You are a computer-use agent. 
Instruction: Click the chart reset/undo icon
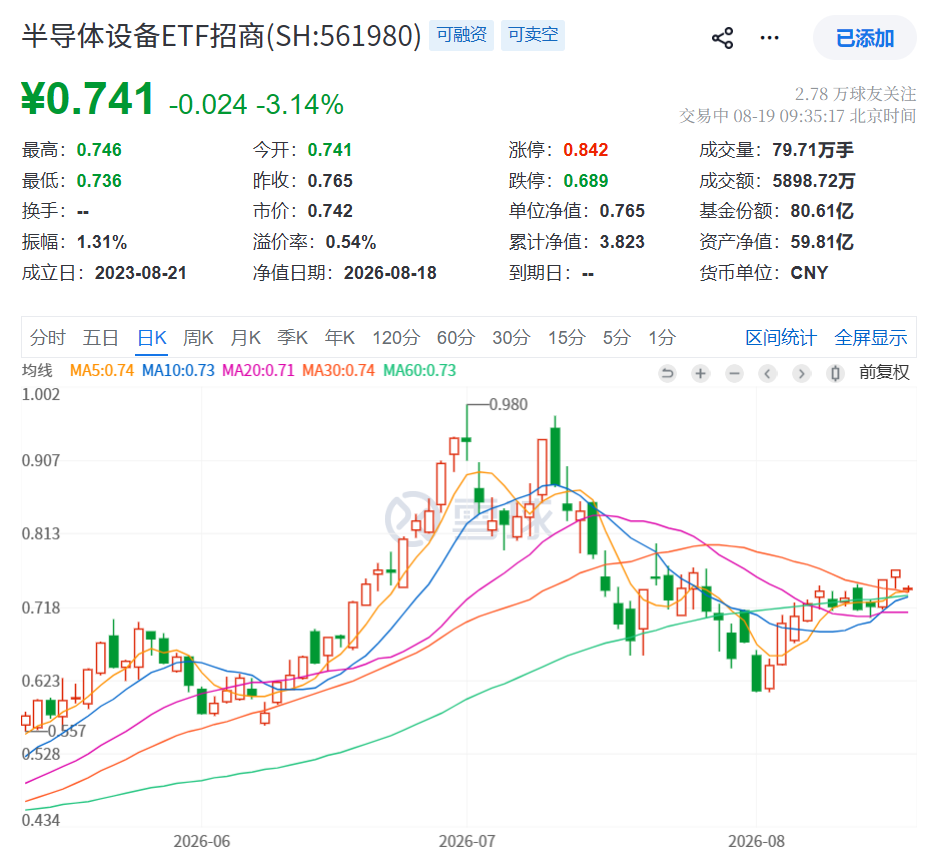coord(667,374)
